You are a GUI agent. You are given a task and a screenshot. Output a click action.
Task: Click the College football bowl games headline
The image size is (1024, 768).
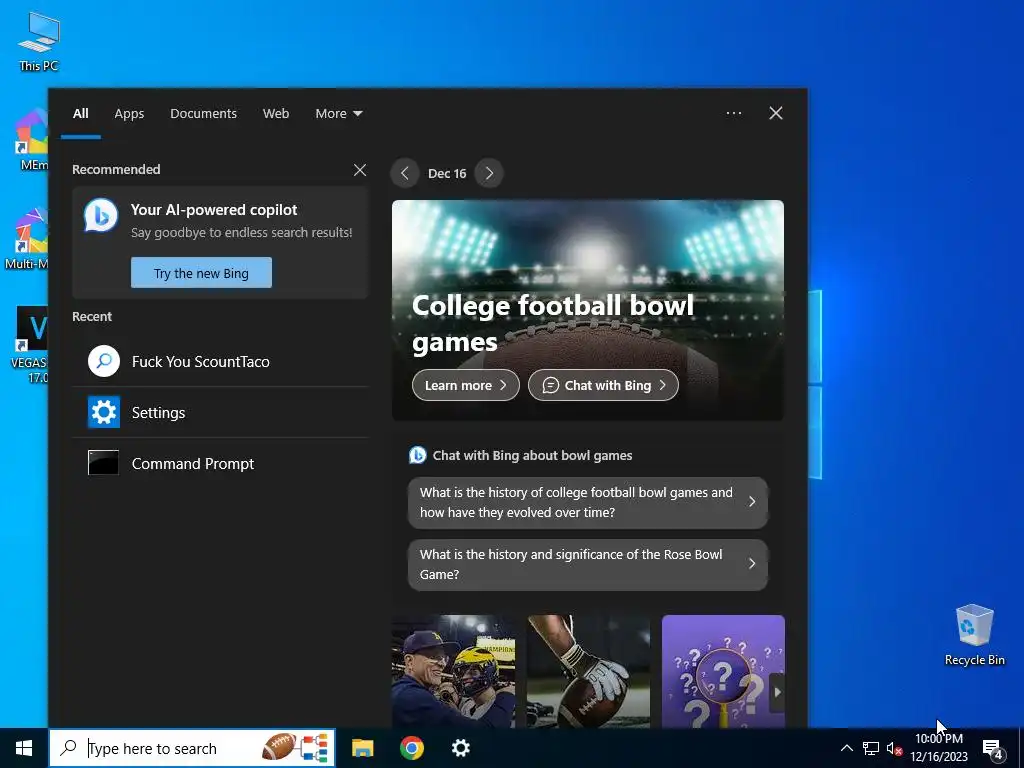pyautogui.click(x=552, y=323)
